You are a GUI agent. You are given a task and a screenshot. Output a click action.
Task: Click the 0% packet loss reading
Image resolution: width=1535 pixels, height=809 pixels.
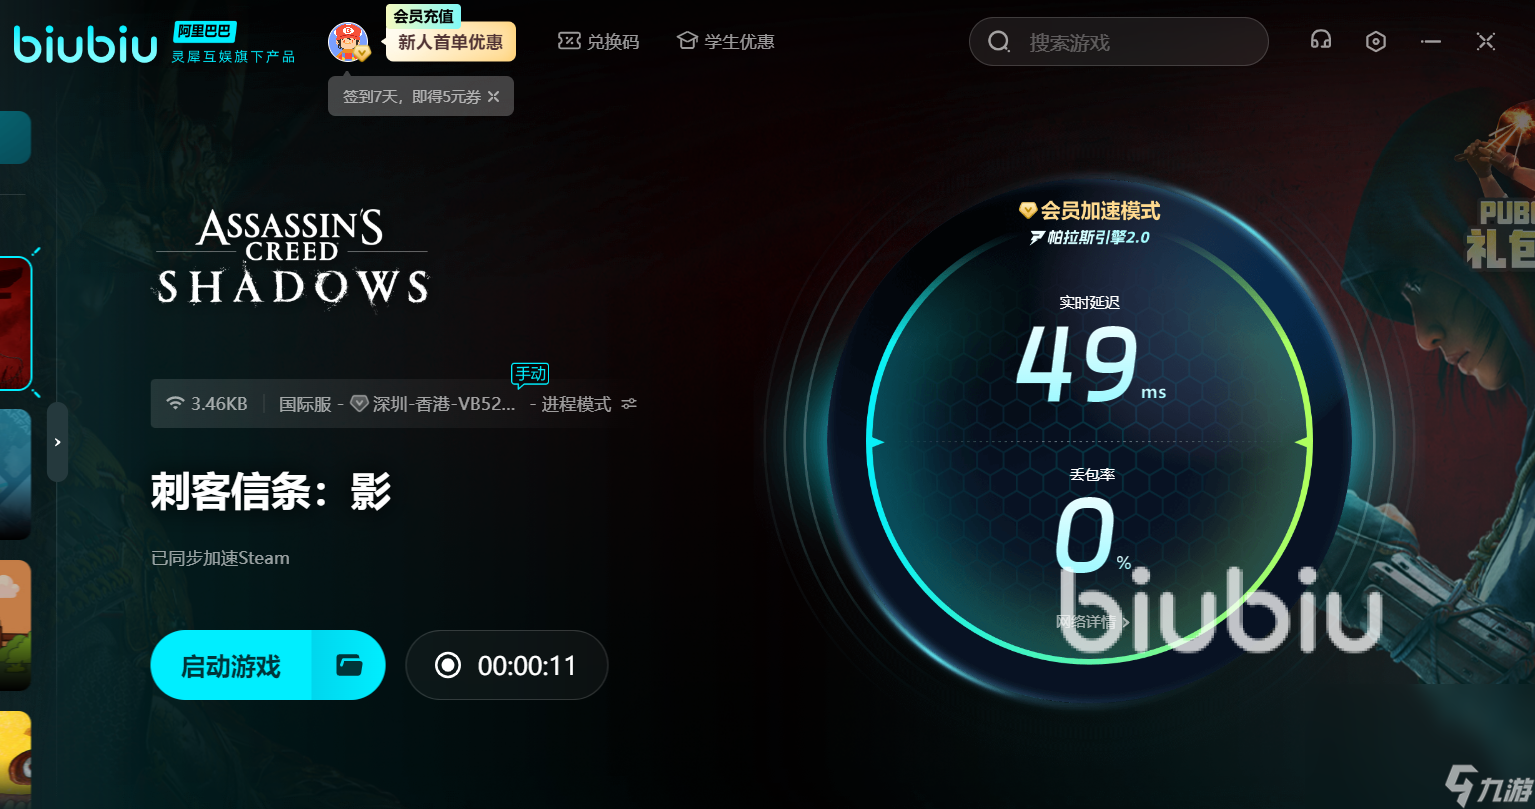1092,536
